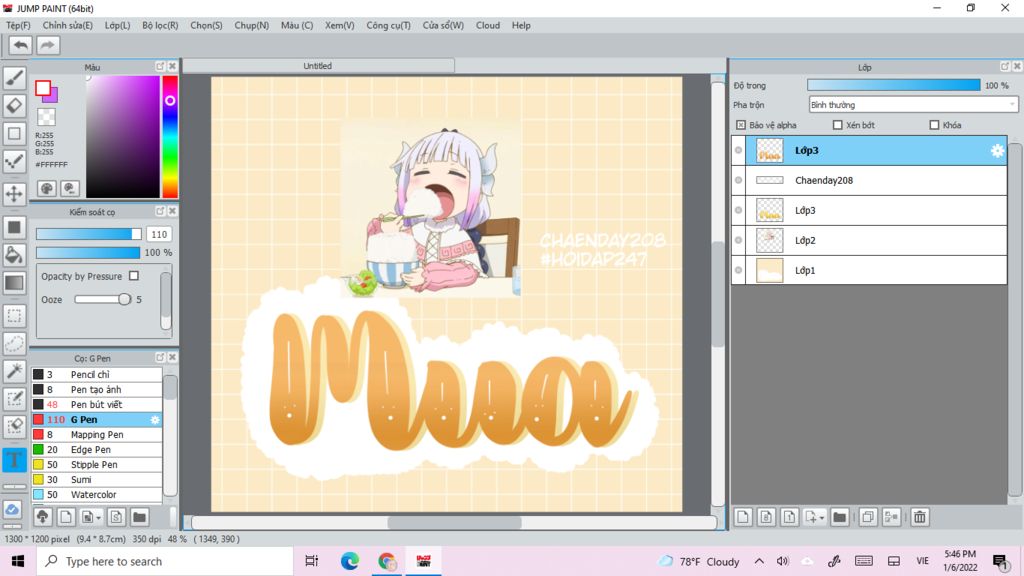Open Microsoft Edge from taskbar
1024x576 pixels.
click(349, 561)
